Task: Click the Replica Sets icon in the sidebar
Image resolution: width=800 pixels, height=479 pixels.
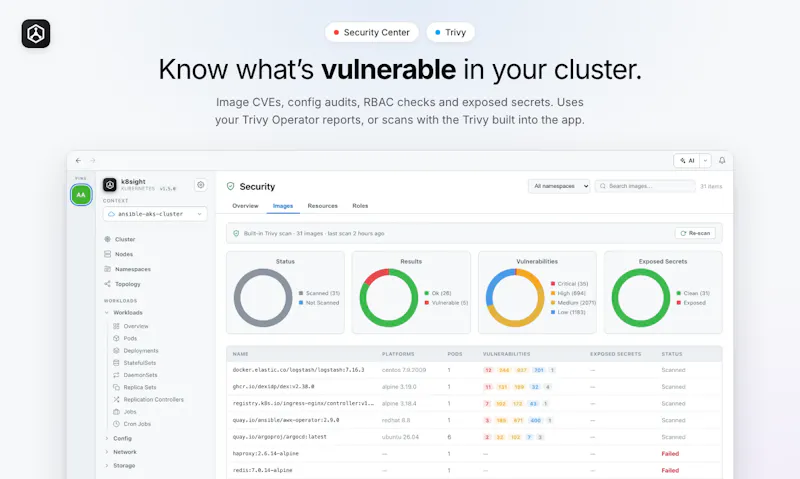Action: click(116, 387)
